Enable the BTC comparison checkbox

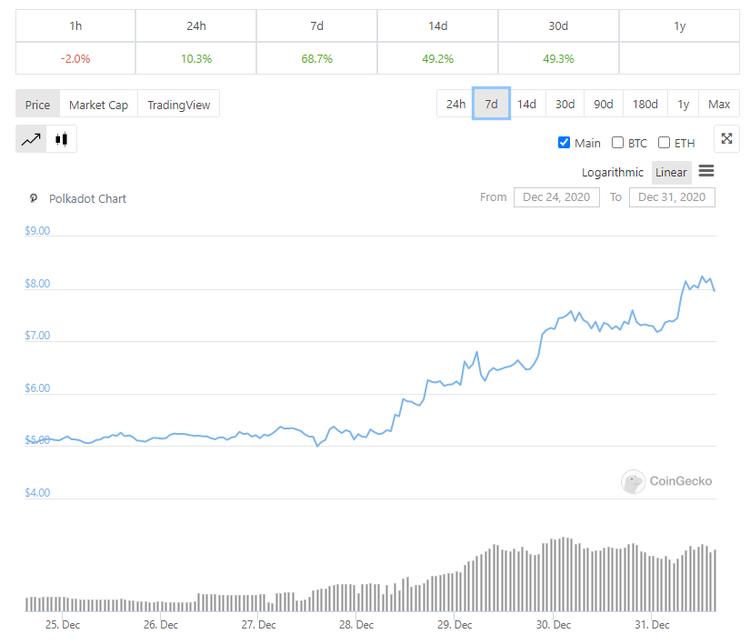pos(618,143)
